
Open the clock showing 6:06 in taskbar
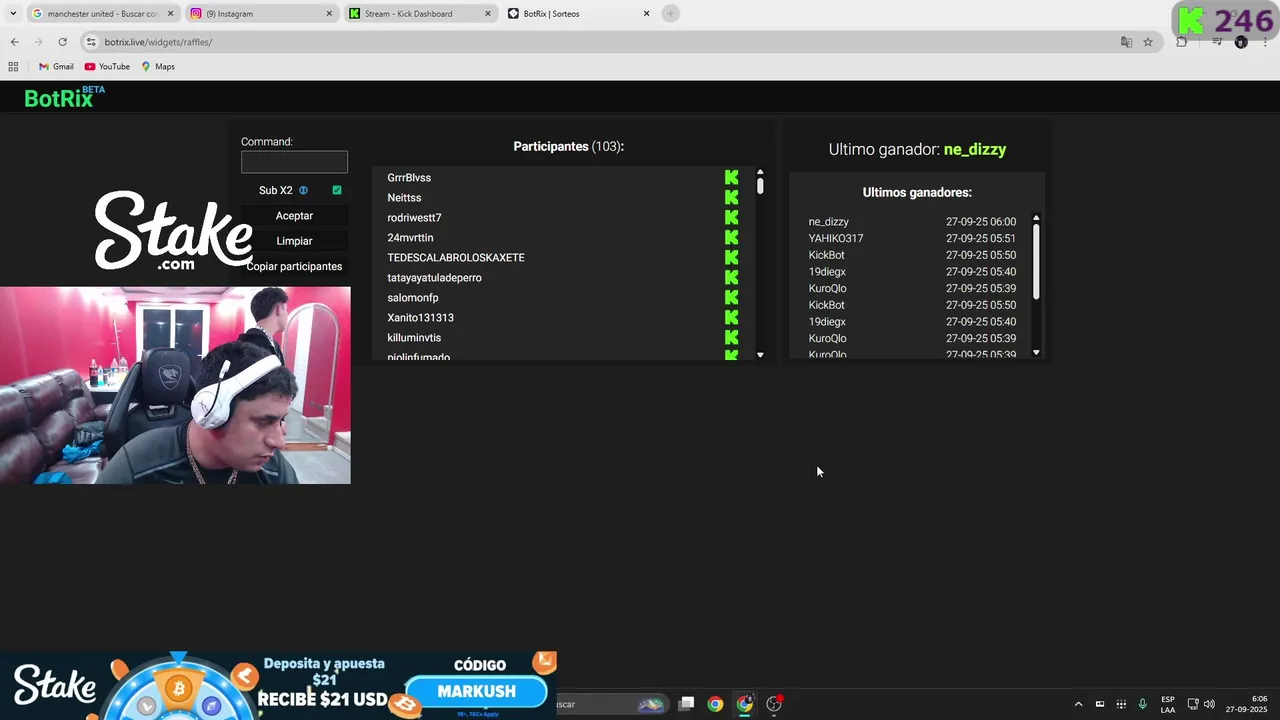(x=1246, y=704)
